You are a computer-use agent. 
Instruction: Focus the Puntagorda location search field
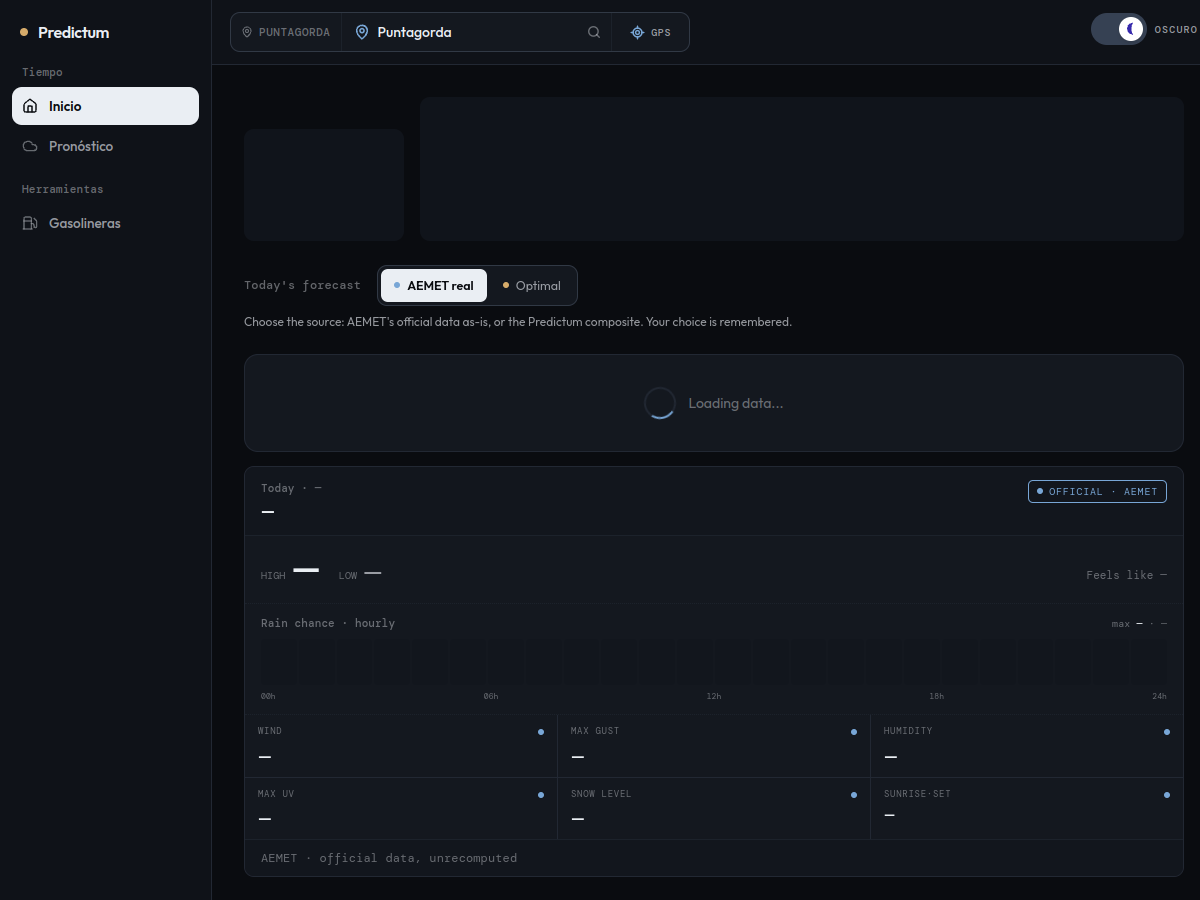pos(475,32)
